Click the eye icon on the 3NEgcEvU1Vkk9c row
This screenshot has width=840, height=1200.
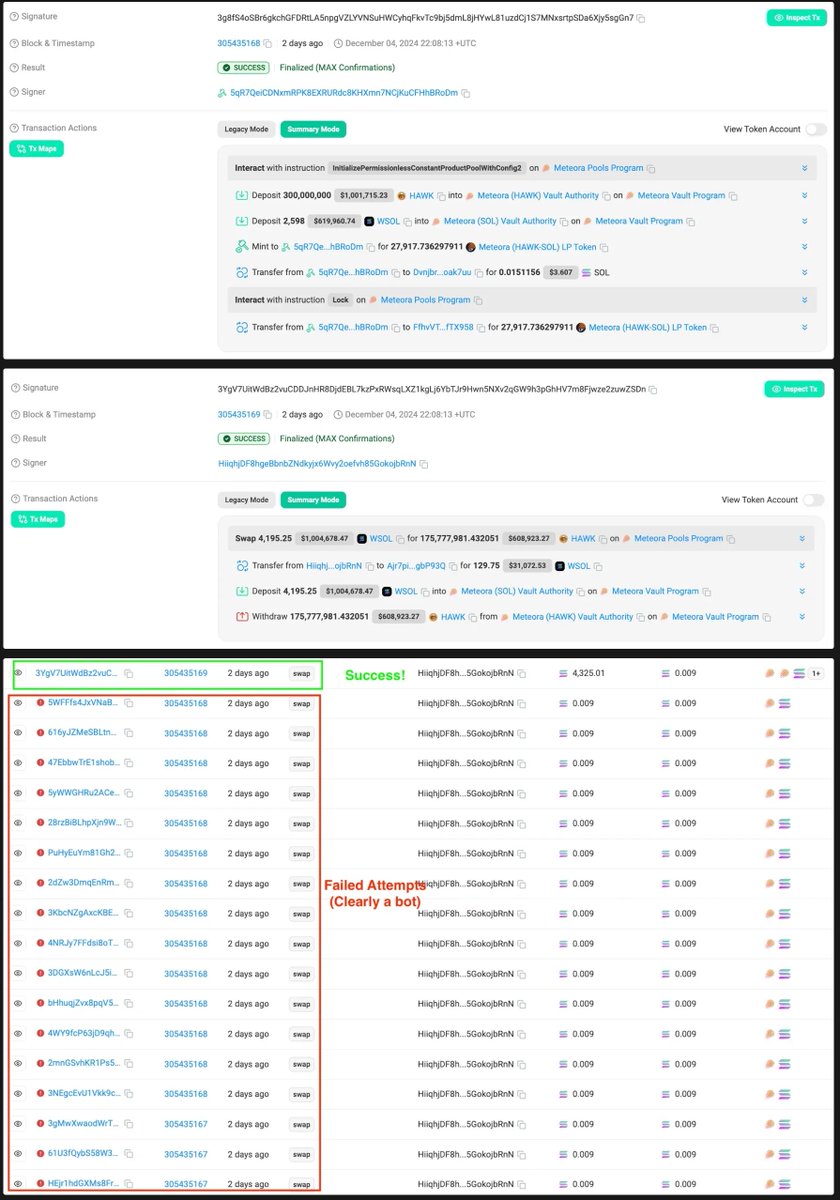[x=18, y=1093]
